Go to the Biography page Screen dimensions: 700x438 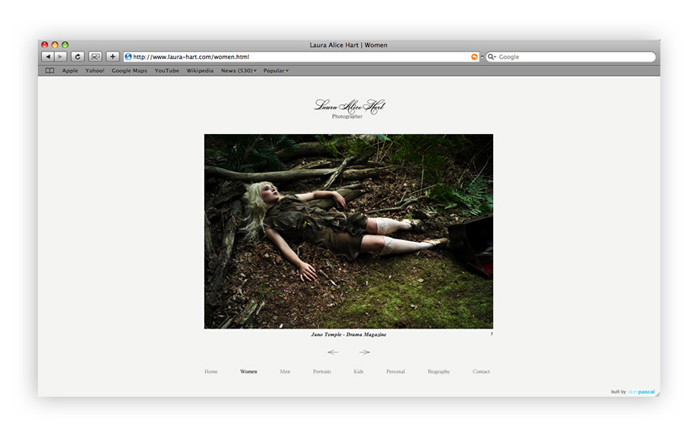[x=439, y=371]
